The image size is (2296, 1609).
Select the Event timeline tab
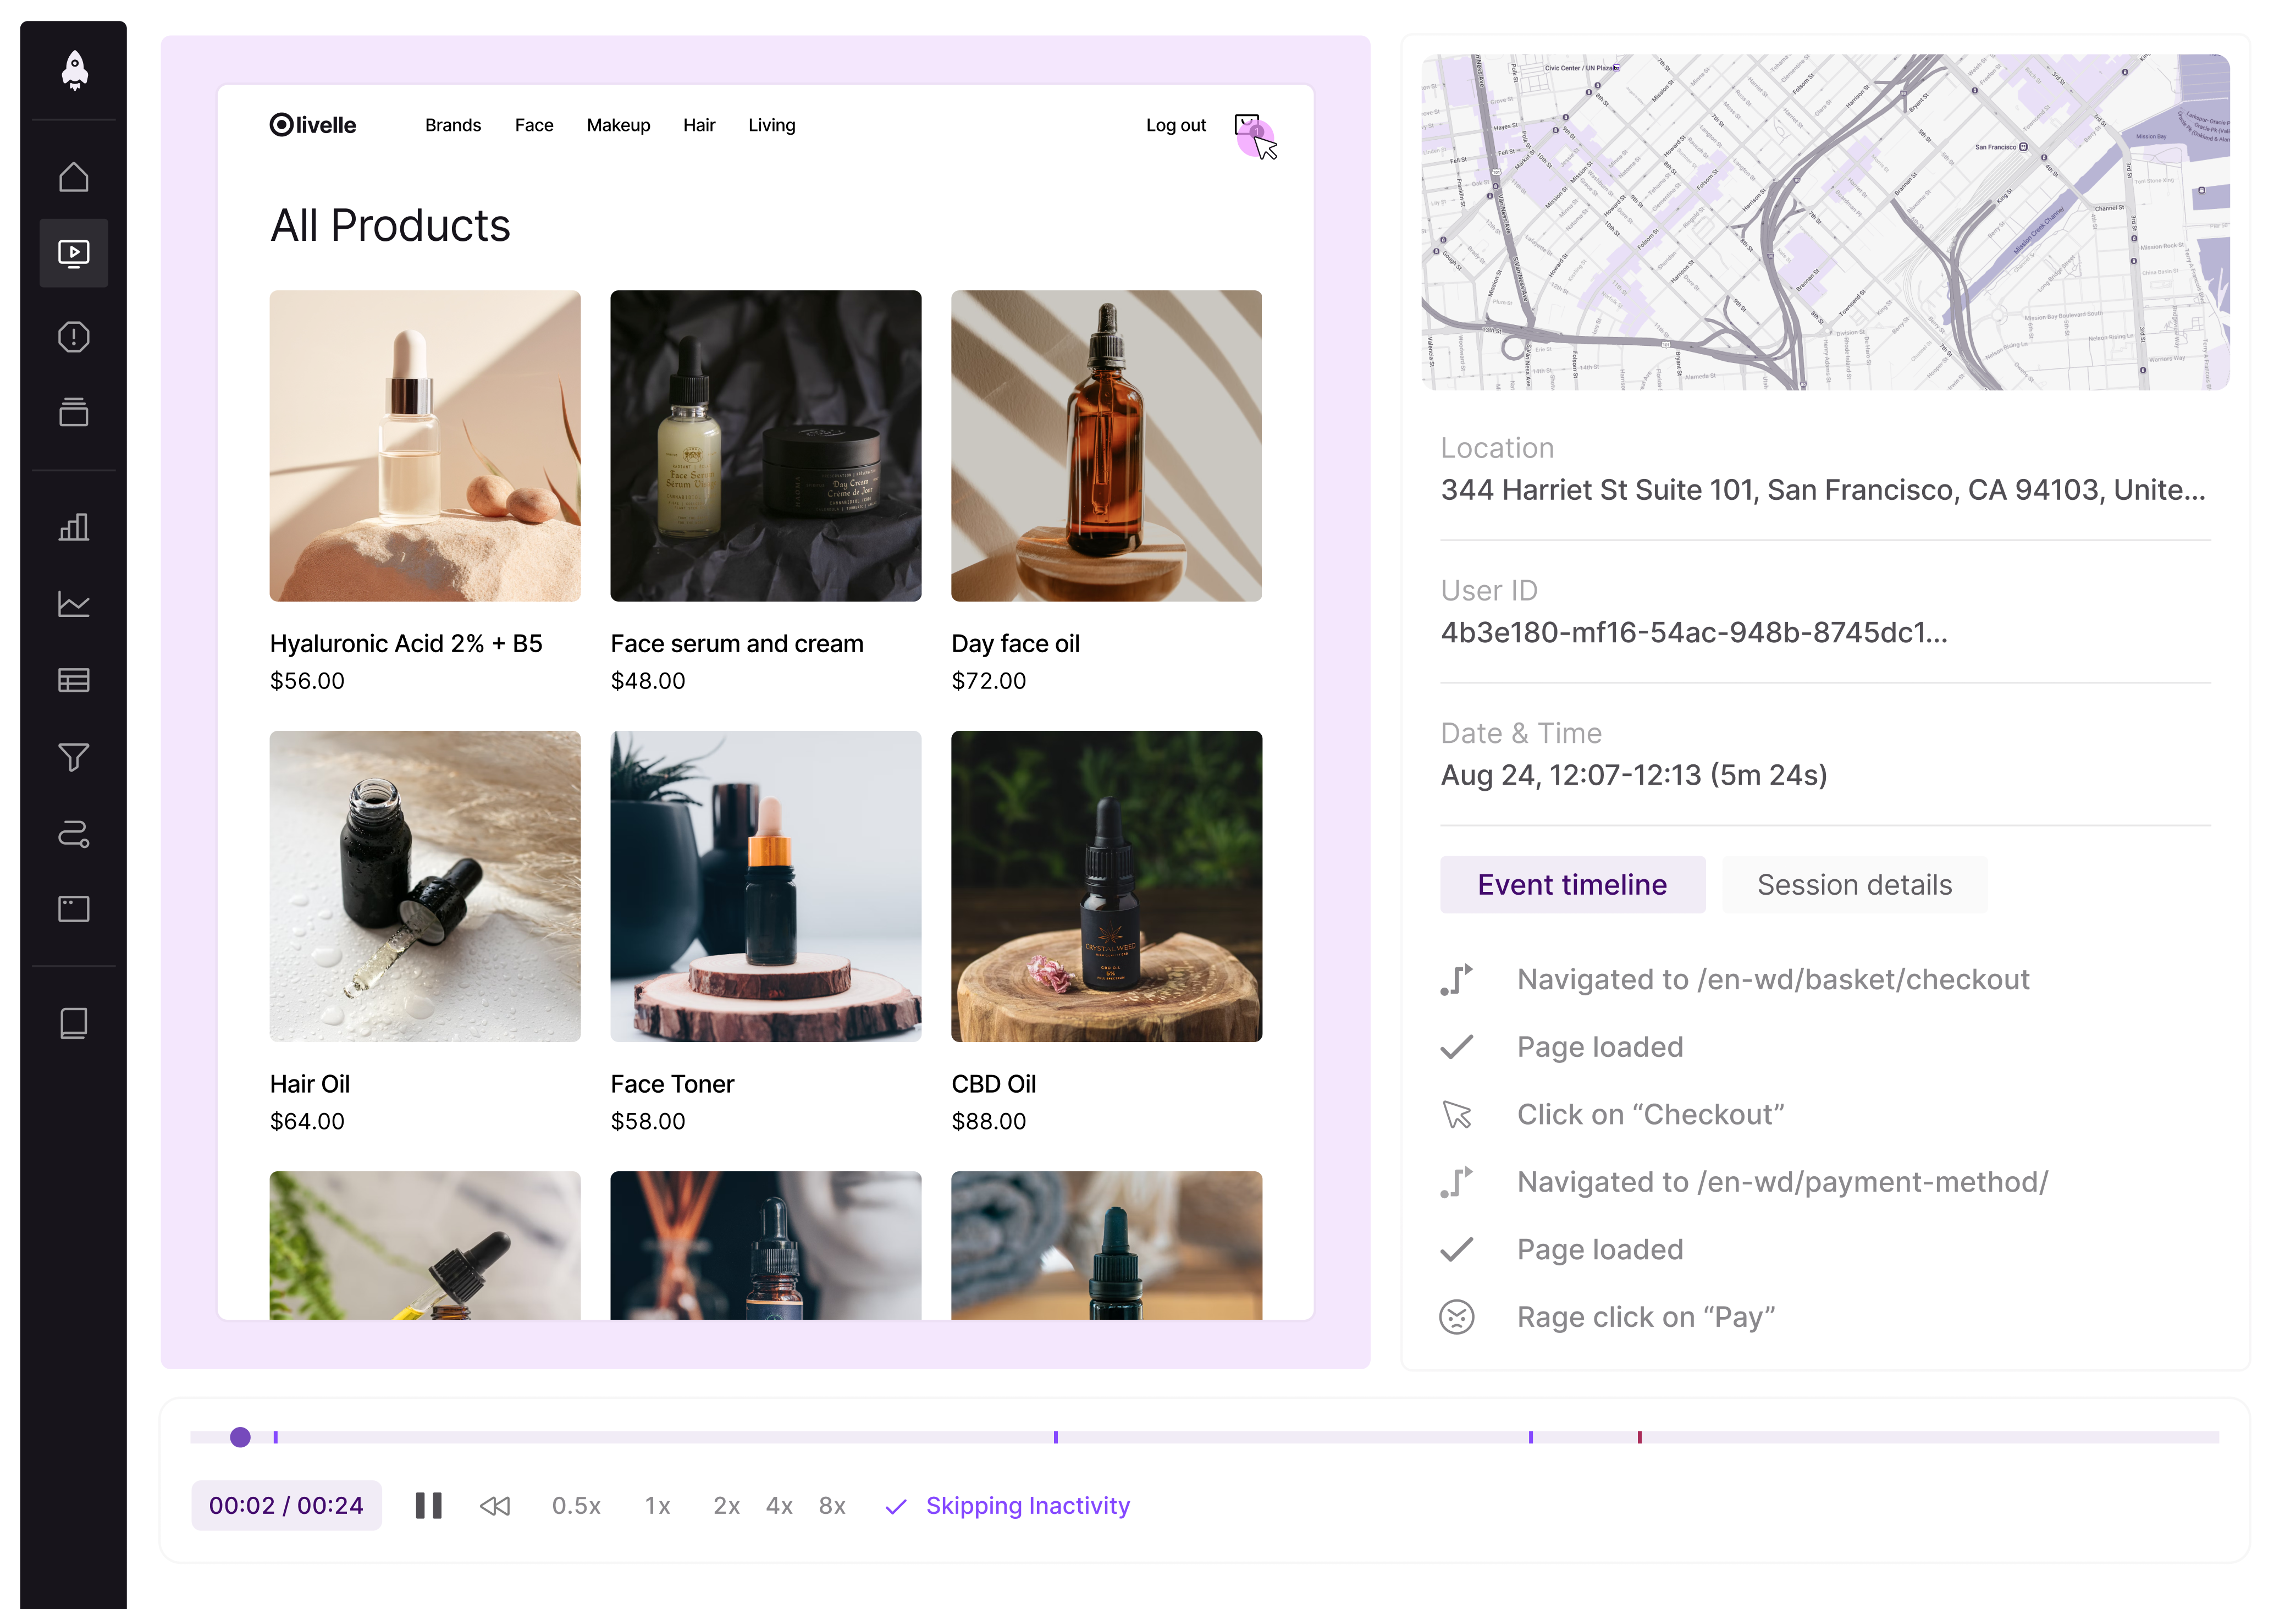(1572, 885)
